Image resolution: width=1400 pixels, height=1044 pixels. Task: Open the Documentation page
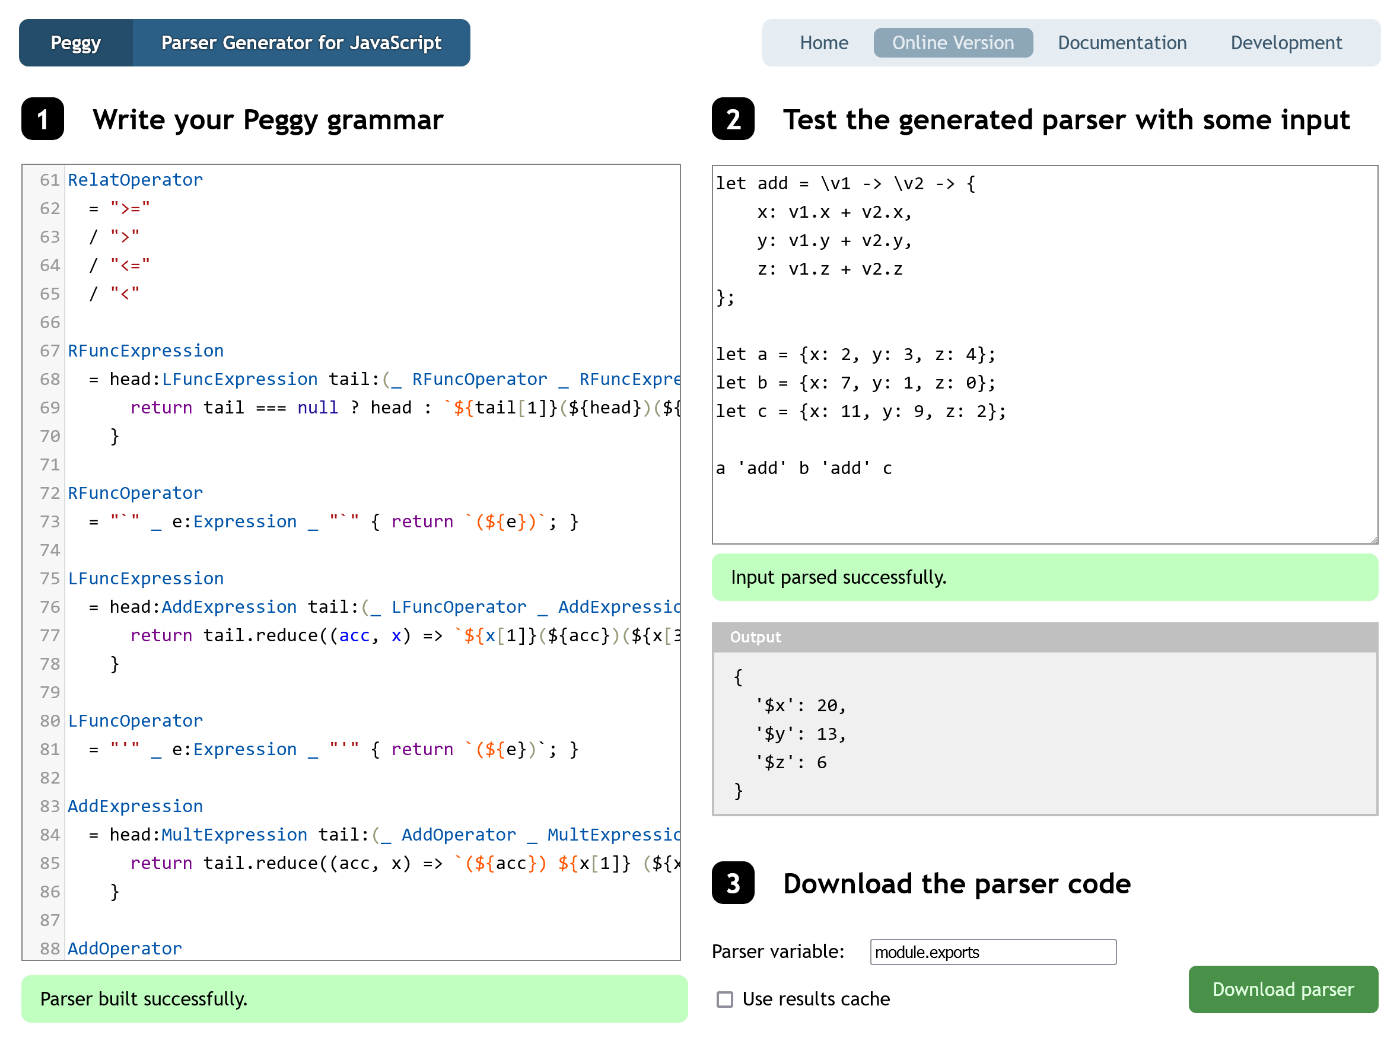(1122, 43)
